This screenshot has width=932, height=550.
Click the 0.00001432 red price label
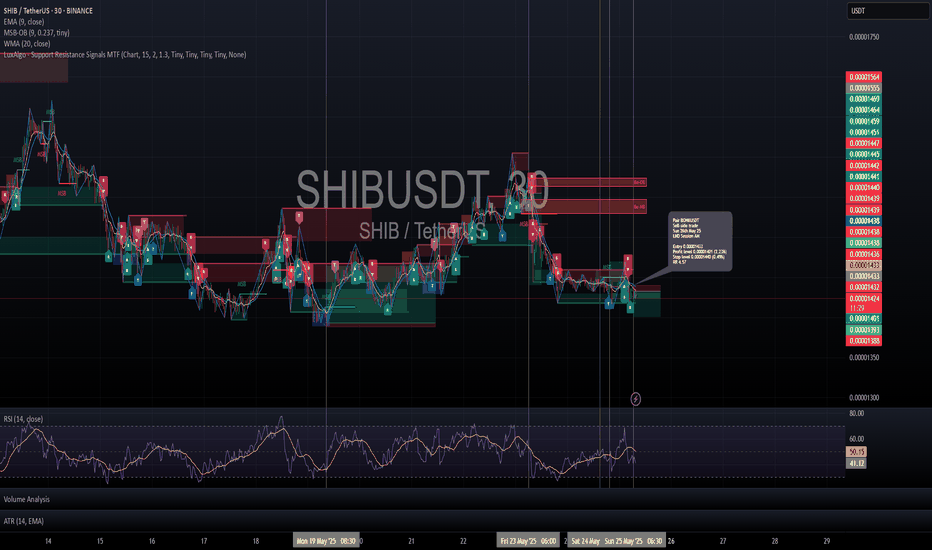tap(864, 287)
